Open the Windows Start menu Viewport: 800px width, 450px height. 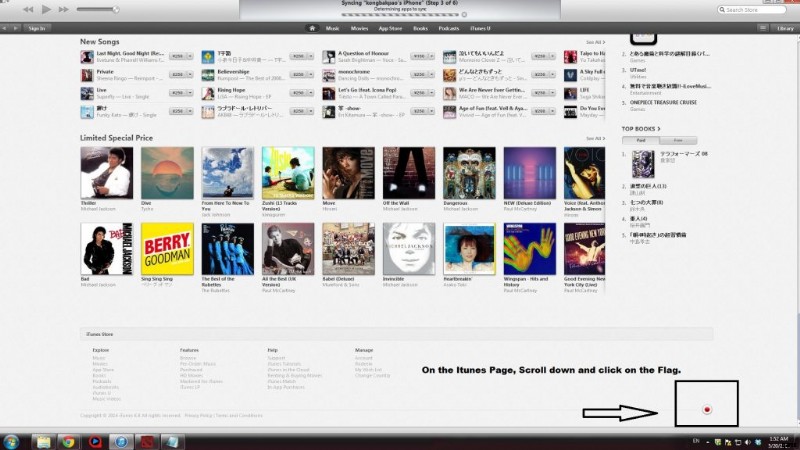[x=14, y=440]
